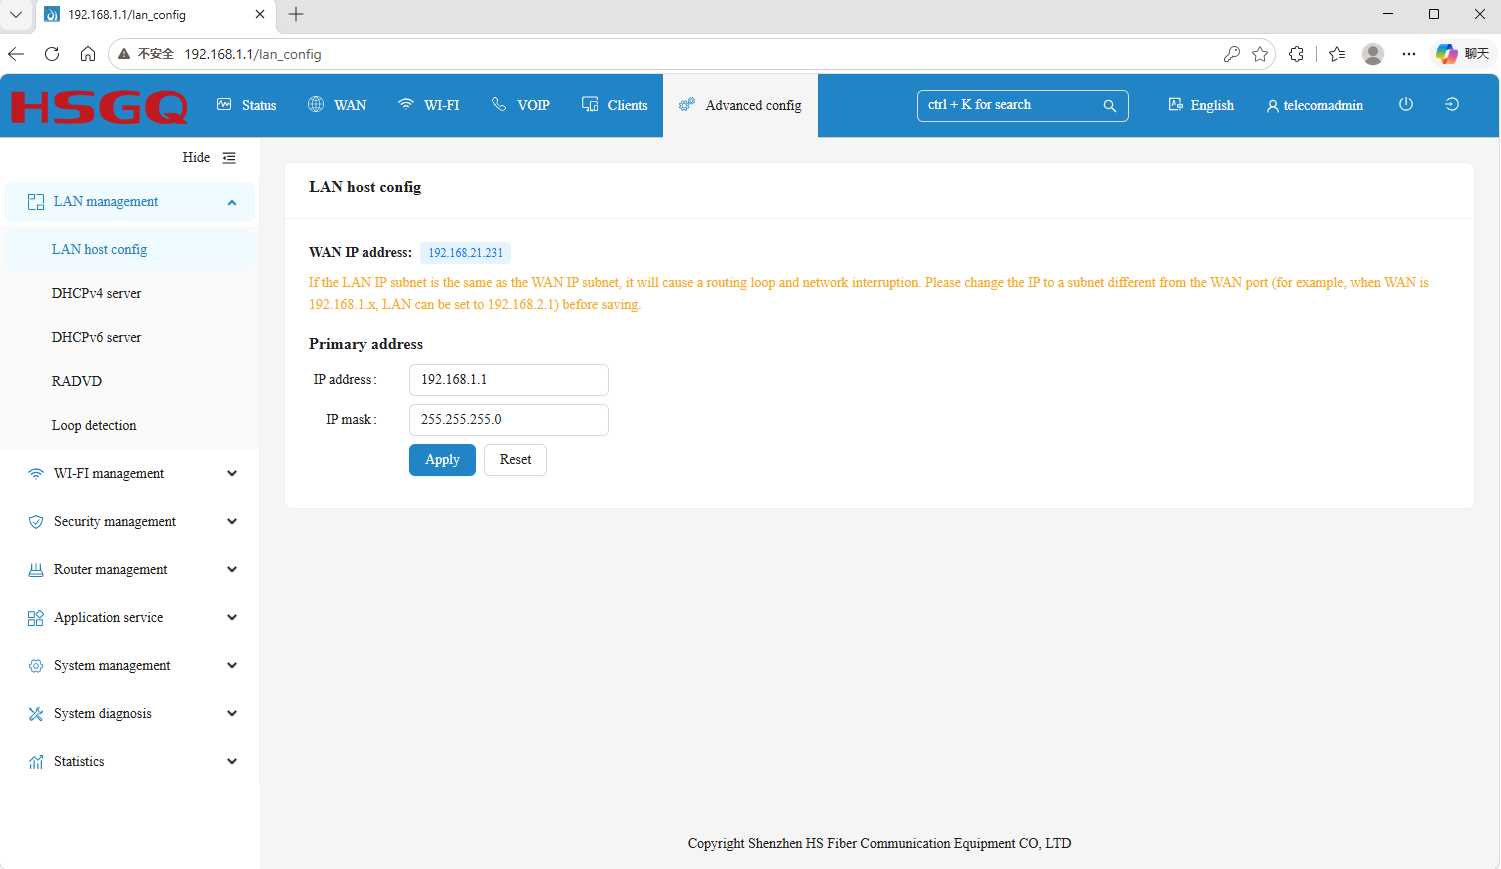Open browser extensions puzzle icon
The height and width of the screenshot is (869, 1501).
(1296, 54)
